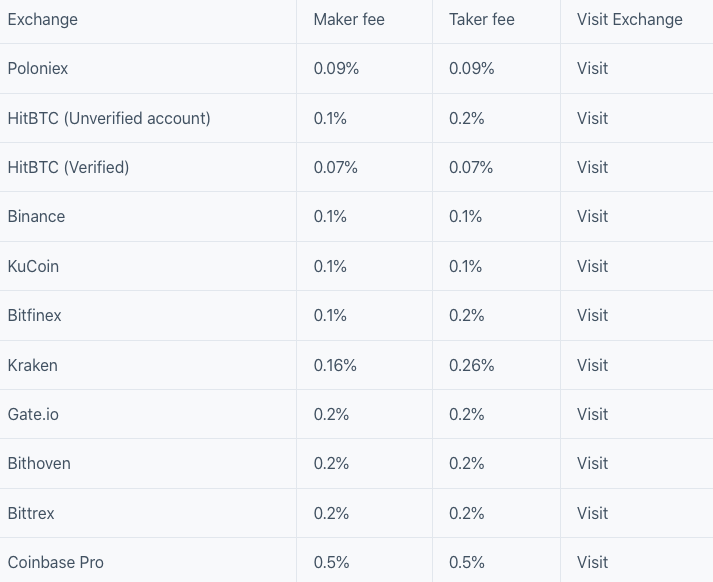713x582 pixels.
Task: Open the KuCoin Visit link
Action: [592, 266]
